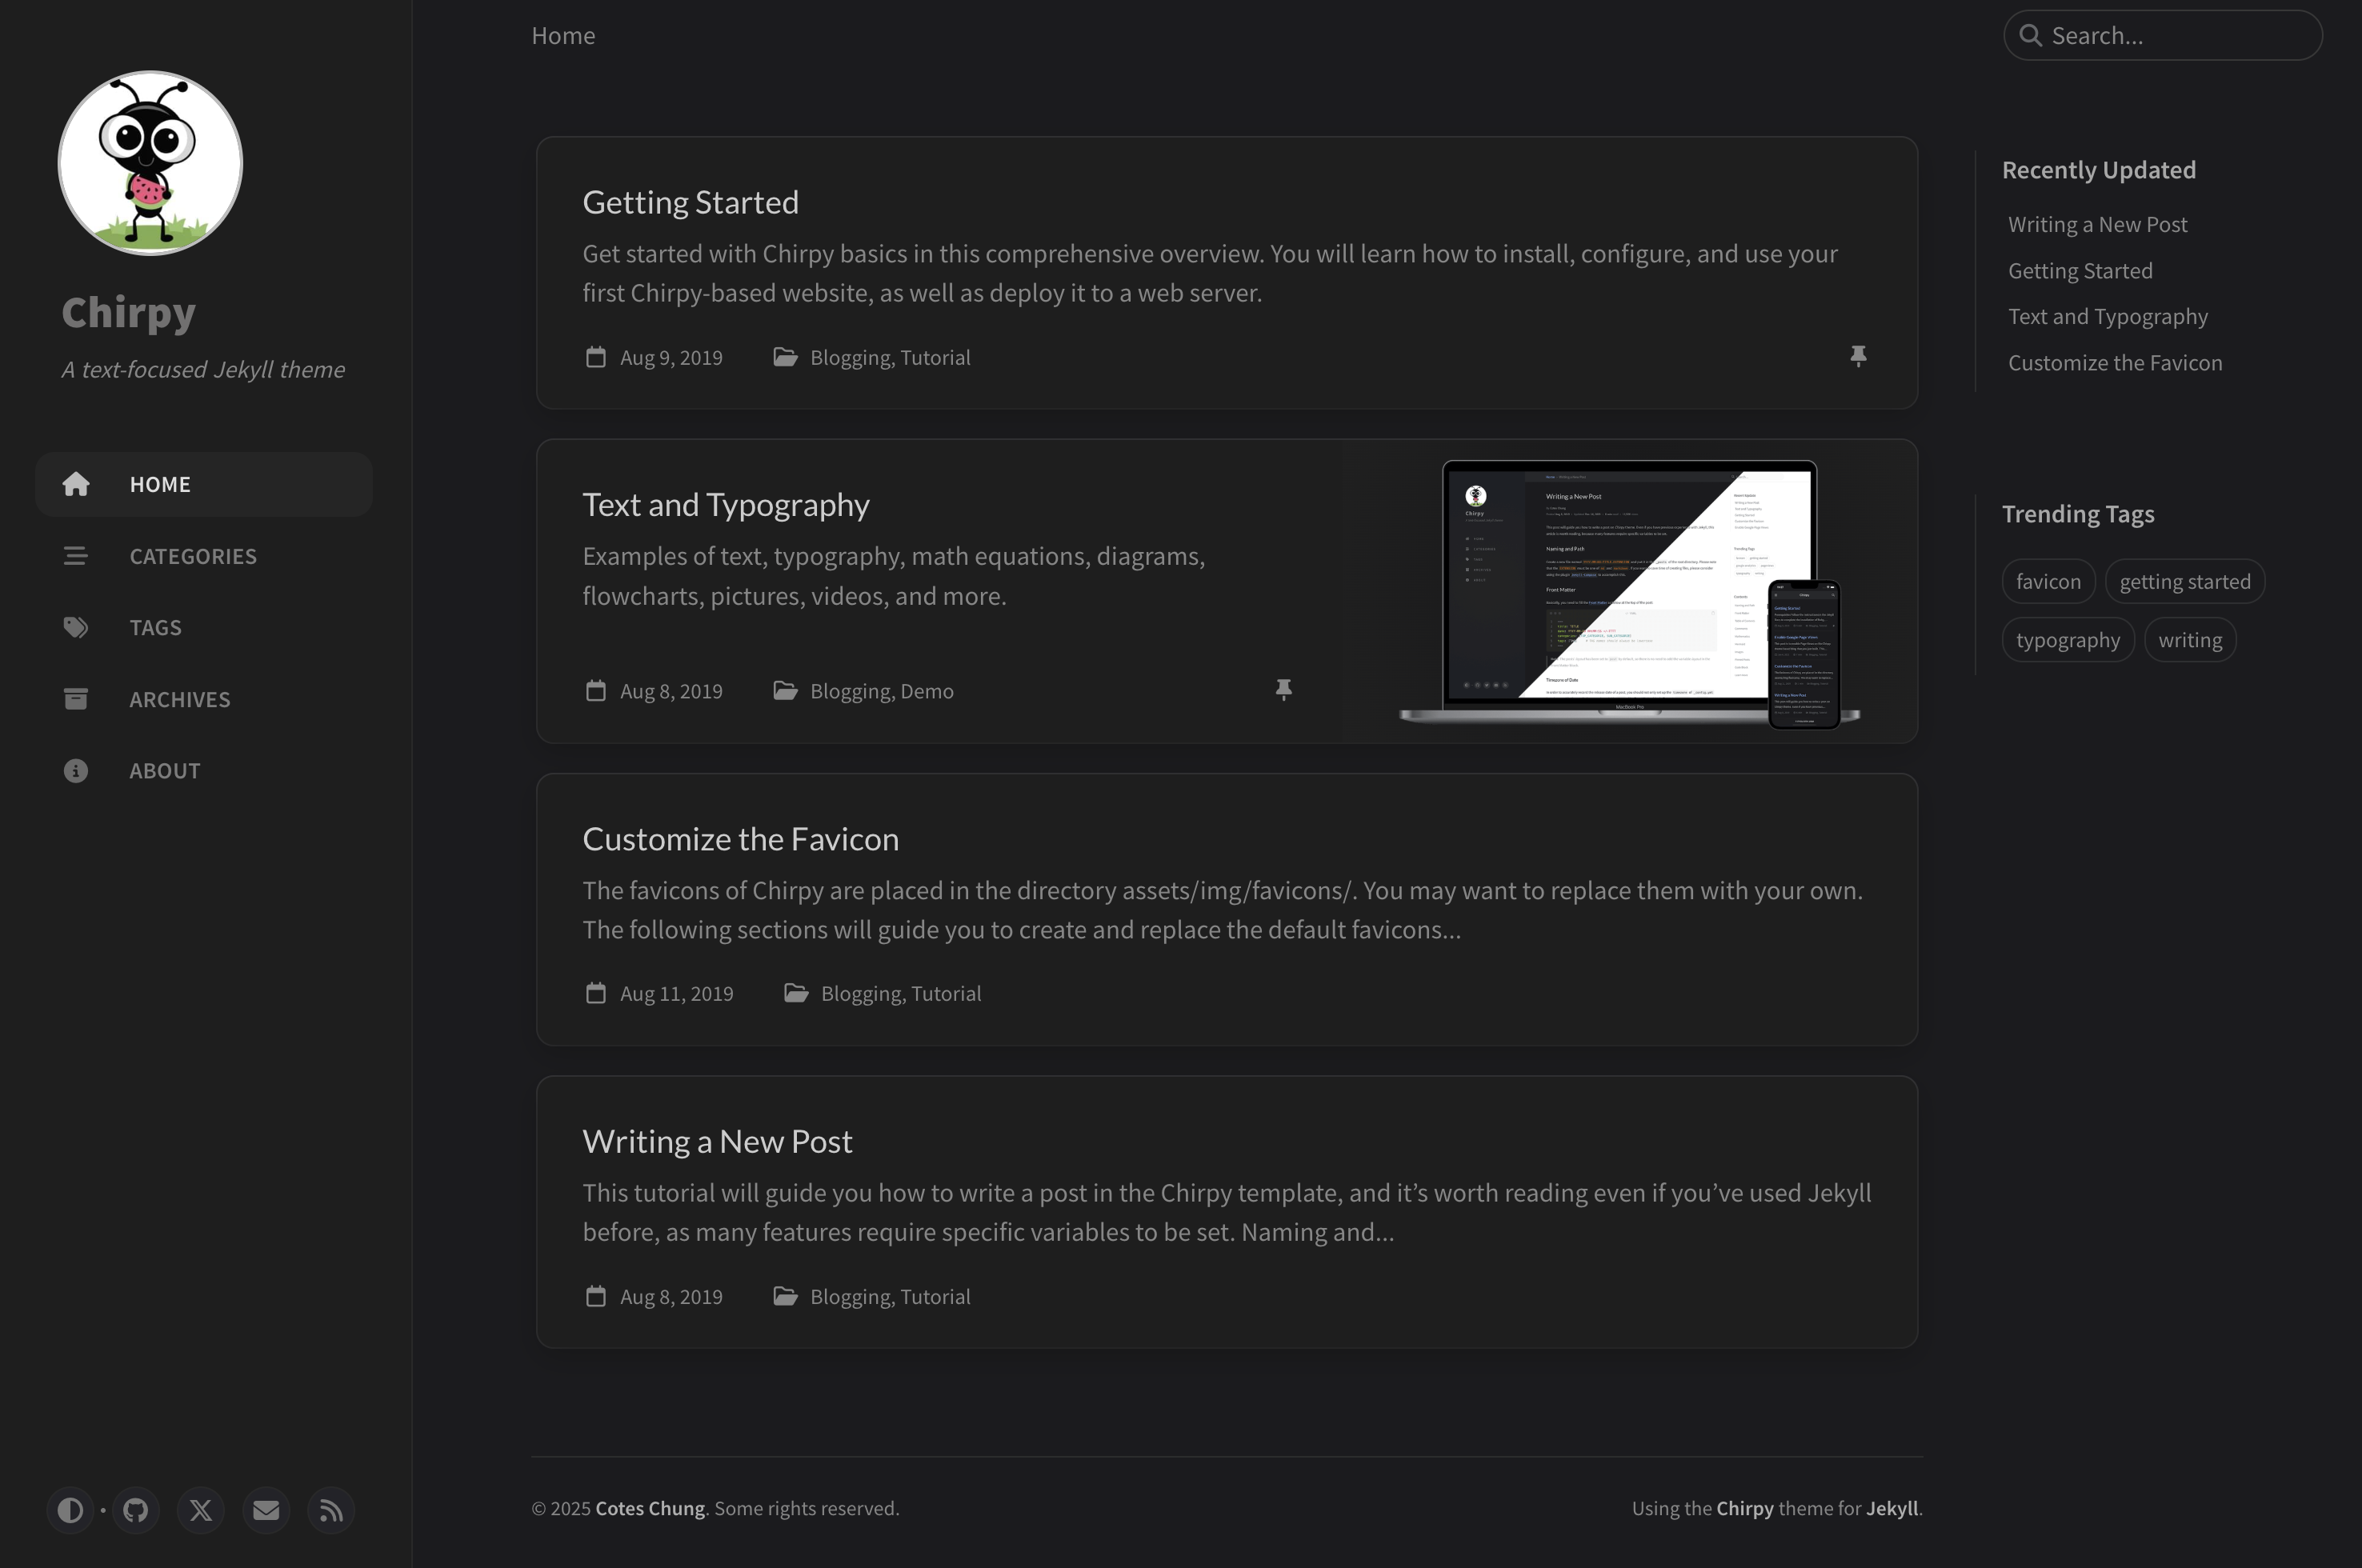This screenshot has height=1568, width=2362.
Task: Click the search magnifier icon
Action: [2032, 35]
